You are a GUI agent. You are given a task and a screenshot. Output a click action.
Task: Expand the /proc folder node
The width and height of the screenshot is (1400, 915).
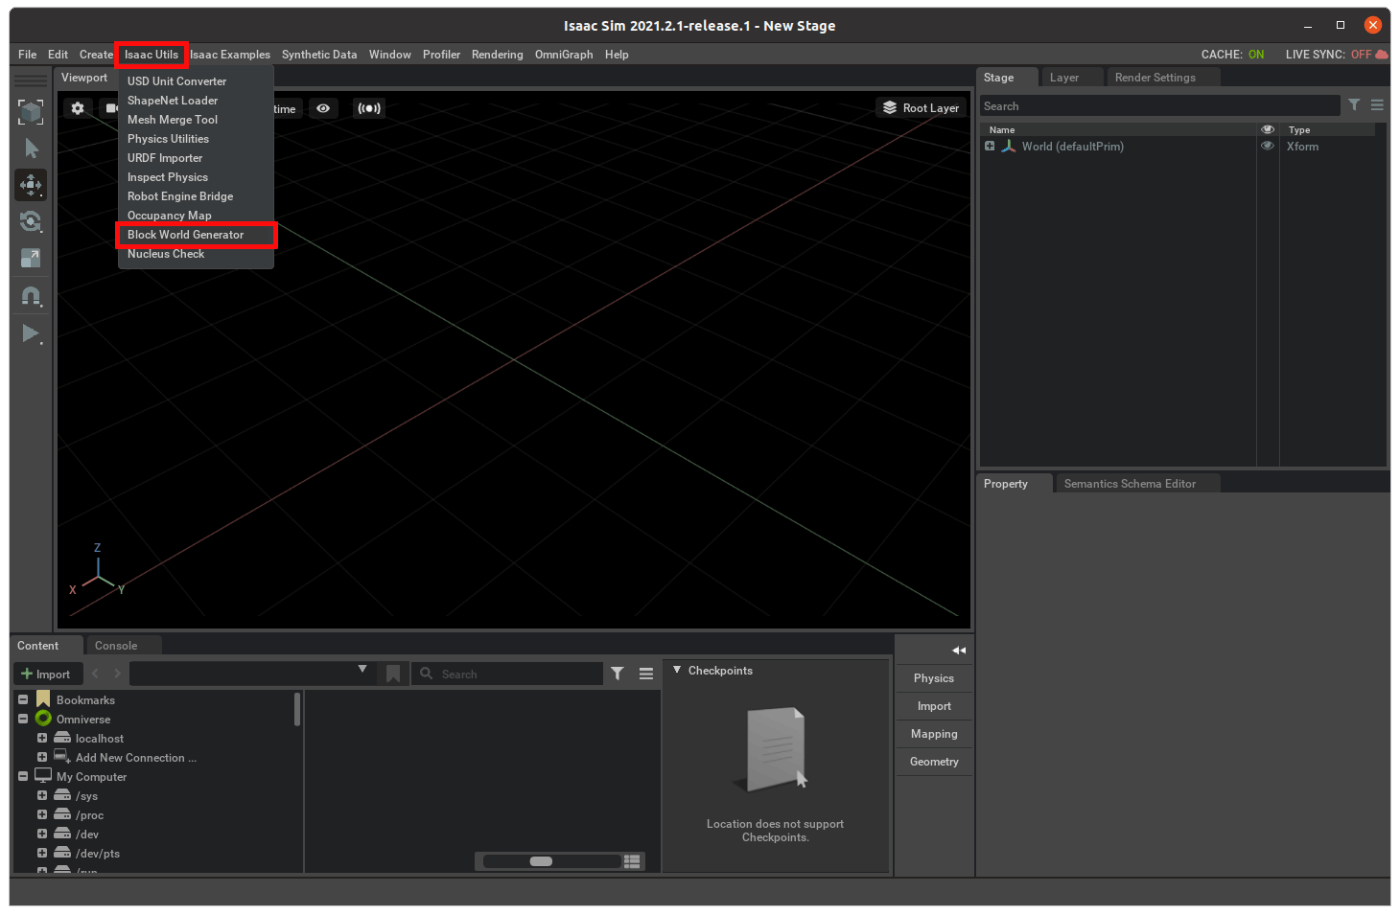[x=42, y=815]
